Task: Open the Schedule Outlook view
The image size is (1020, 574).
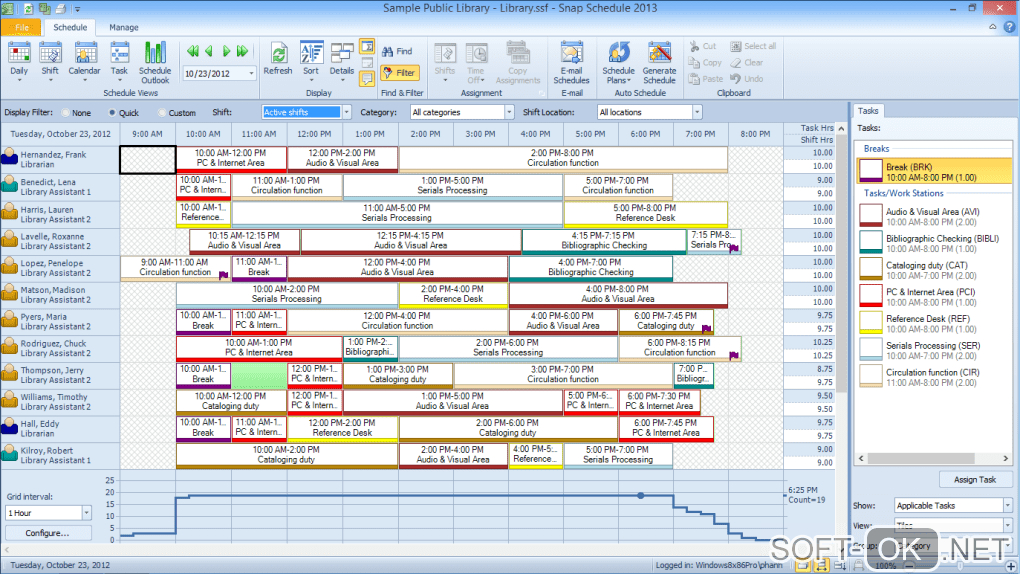Action: (x=155, y=62)
